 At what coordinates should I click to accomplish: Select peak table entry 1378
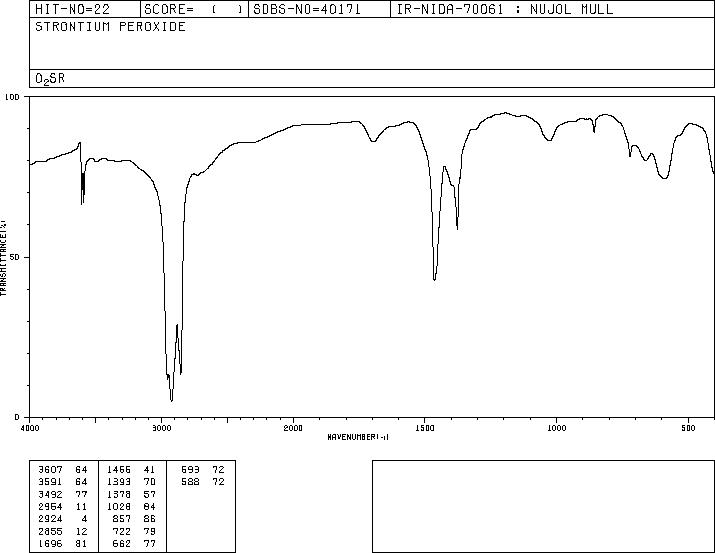click(x=119, y=494)
